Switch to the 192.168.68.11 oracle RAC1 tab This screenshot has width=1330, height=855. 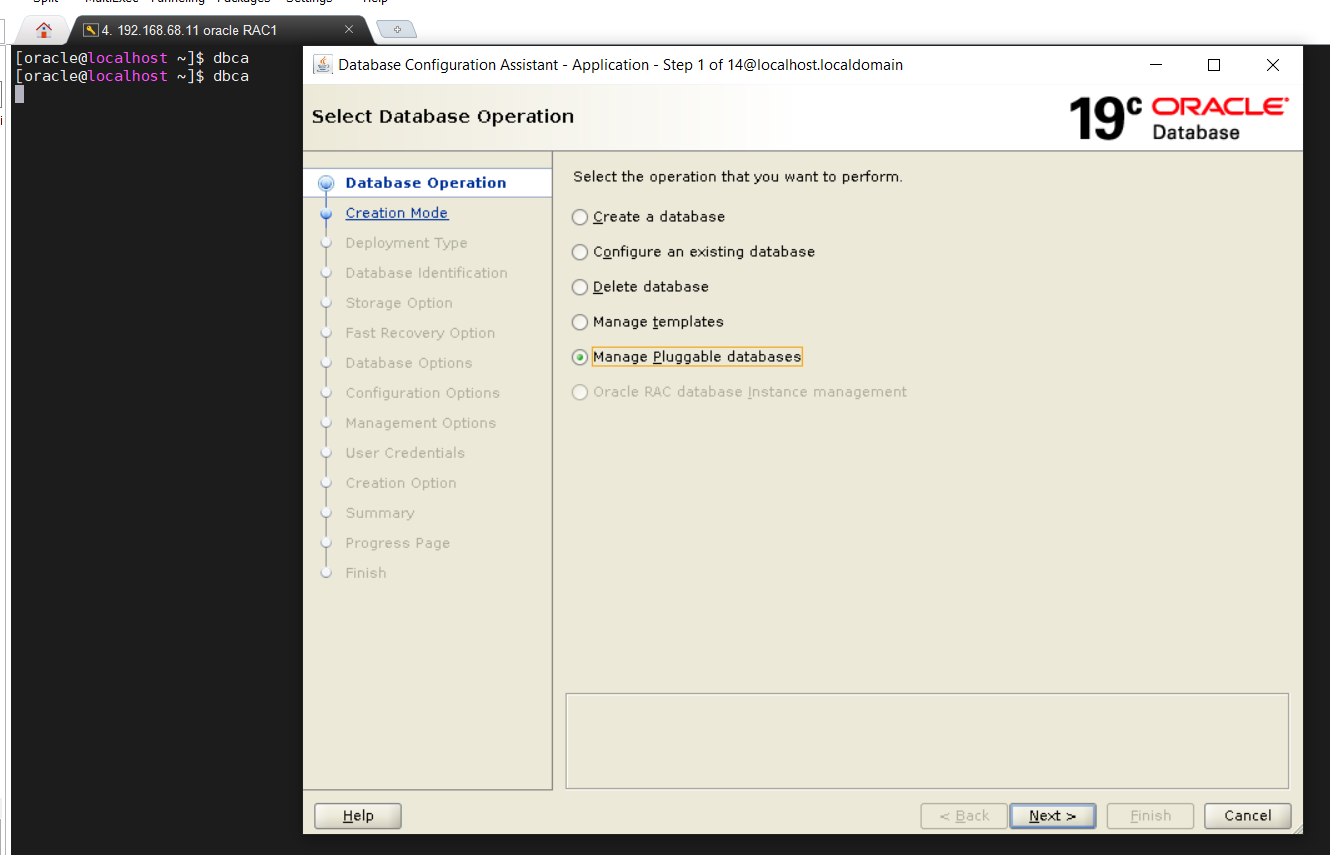[x=190, y=30]
